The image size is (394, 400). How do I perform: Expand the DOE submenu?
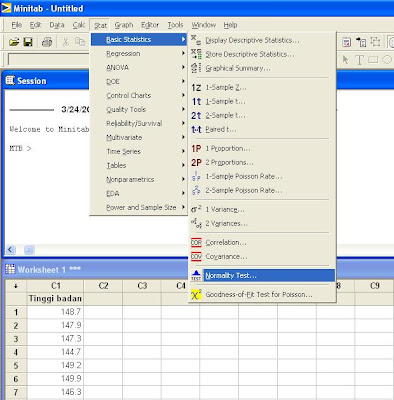(139, 81)
